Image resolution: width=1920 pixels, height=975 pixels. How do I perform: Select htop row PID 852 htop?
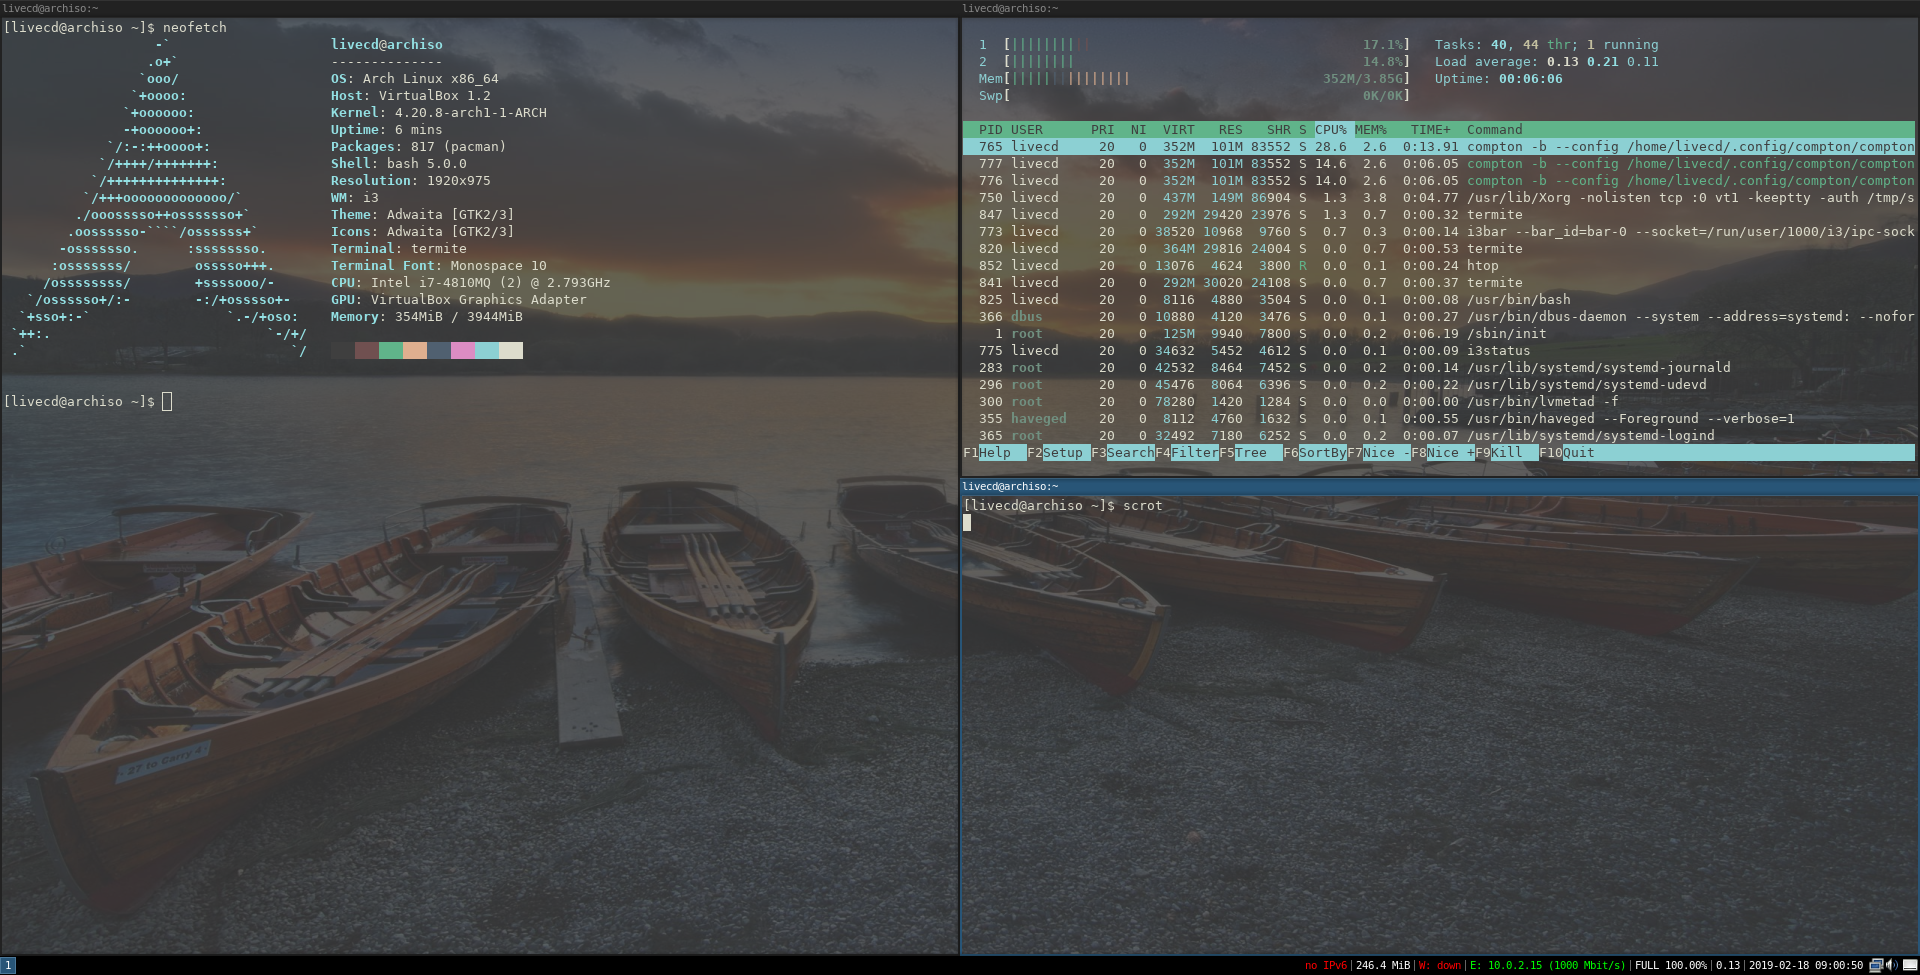pos(1439,266)
